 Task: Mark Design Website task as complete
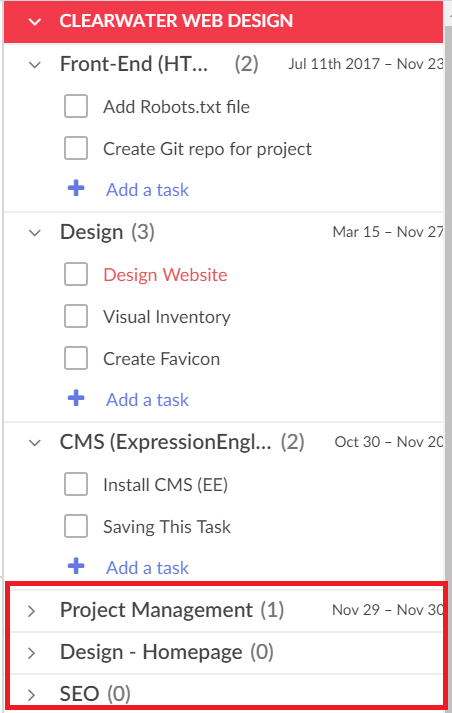tap(76, 274)
